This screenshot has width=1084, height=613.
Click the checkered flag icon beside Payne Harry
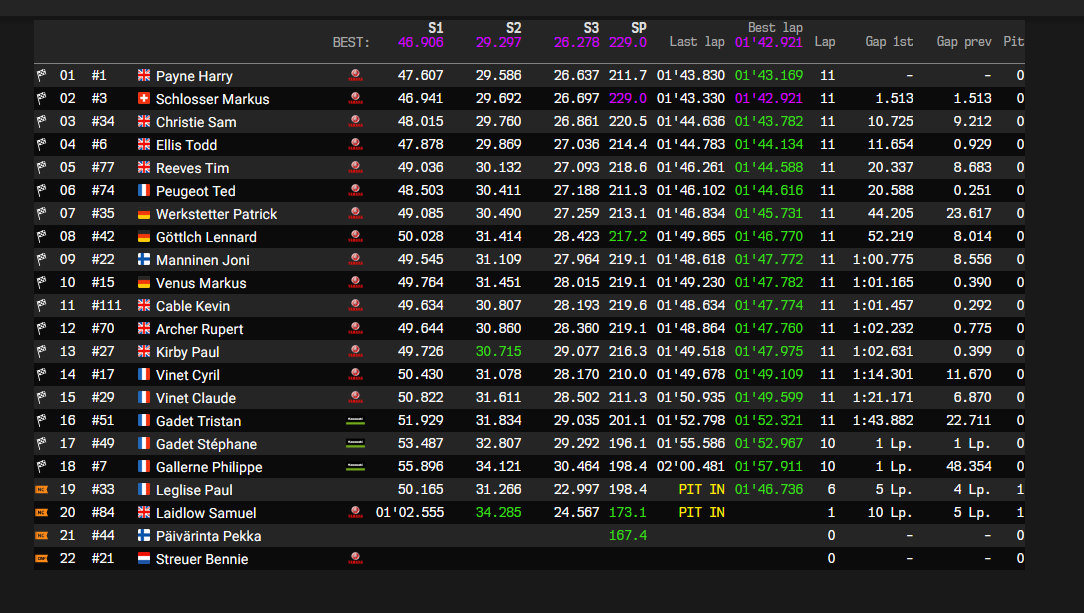[42, 75]
